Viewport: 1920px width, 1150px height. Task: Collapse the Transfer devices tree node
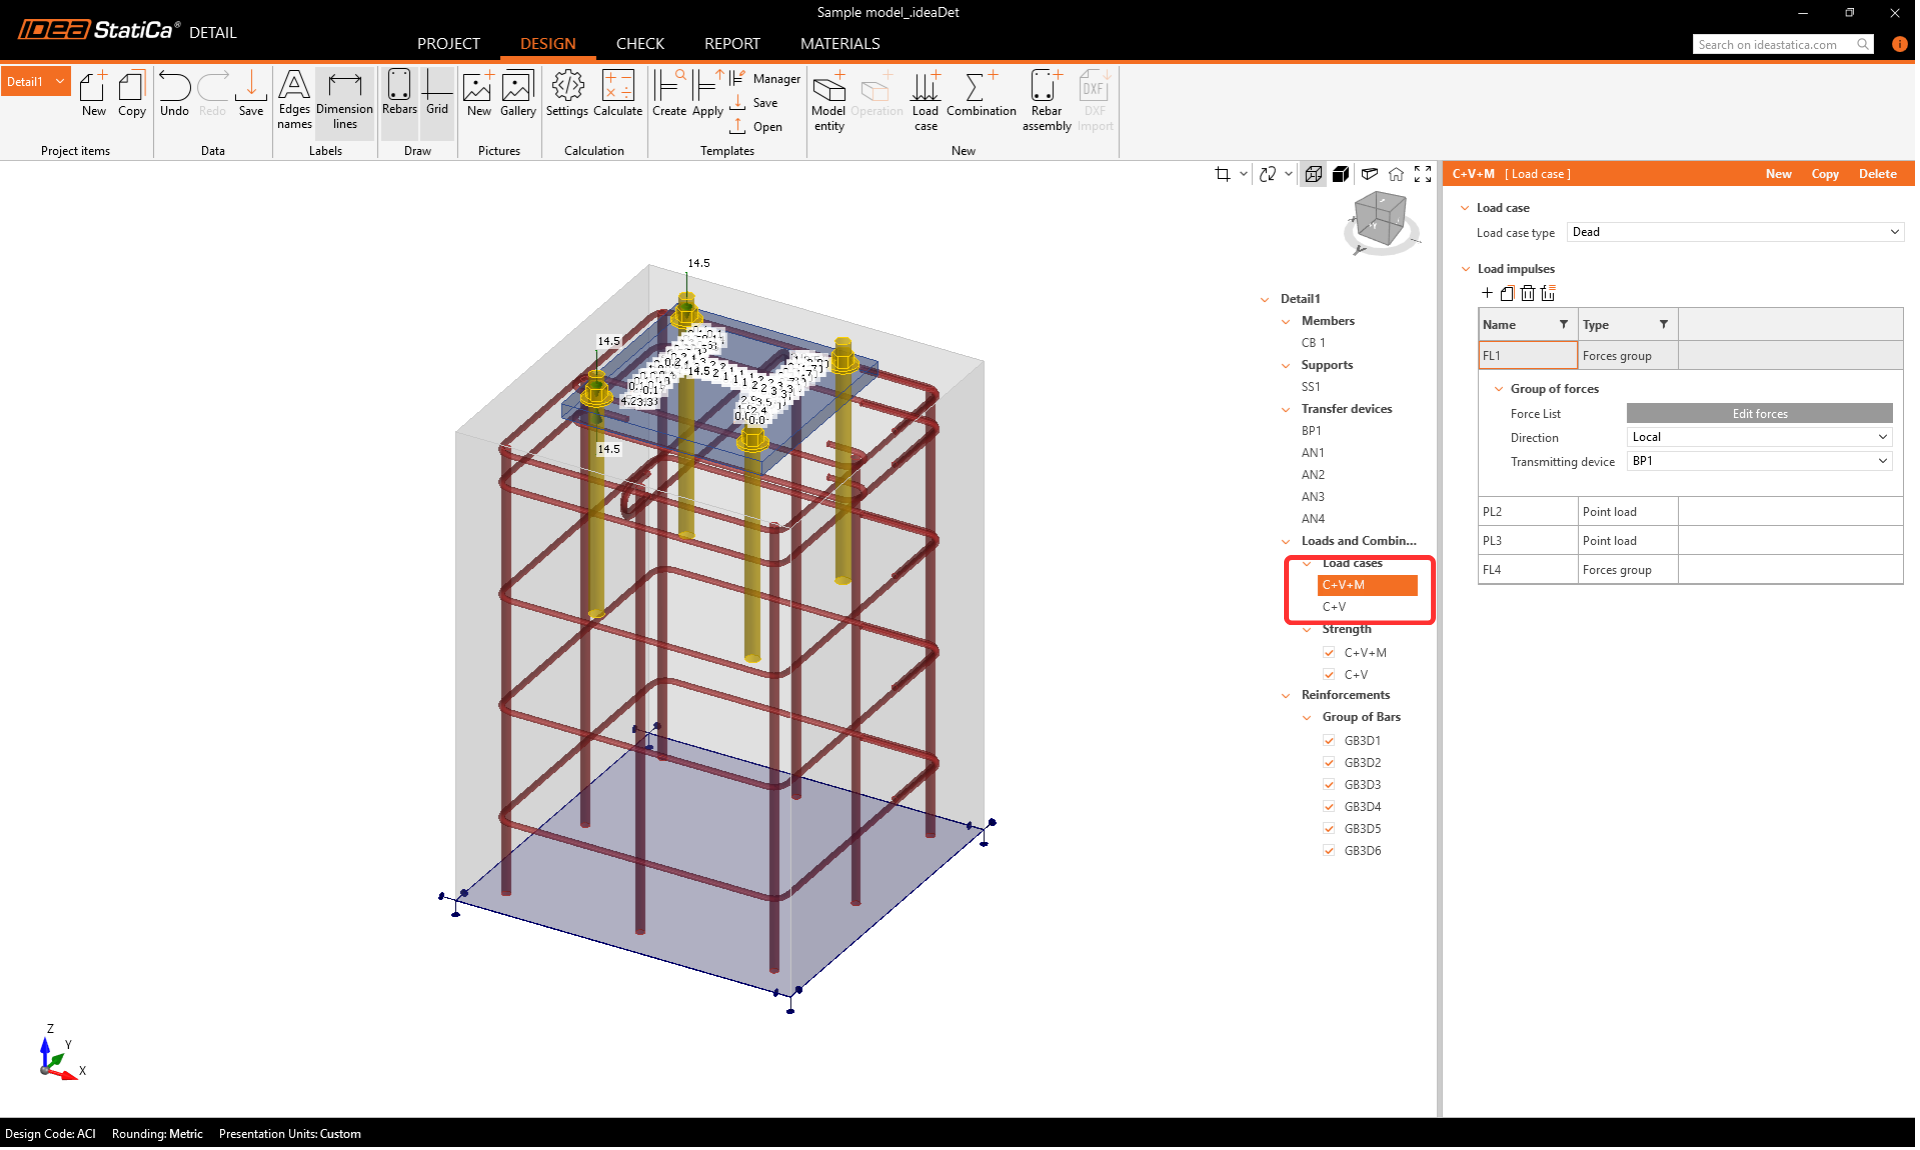[x=1286, y=409]
